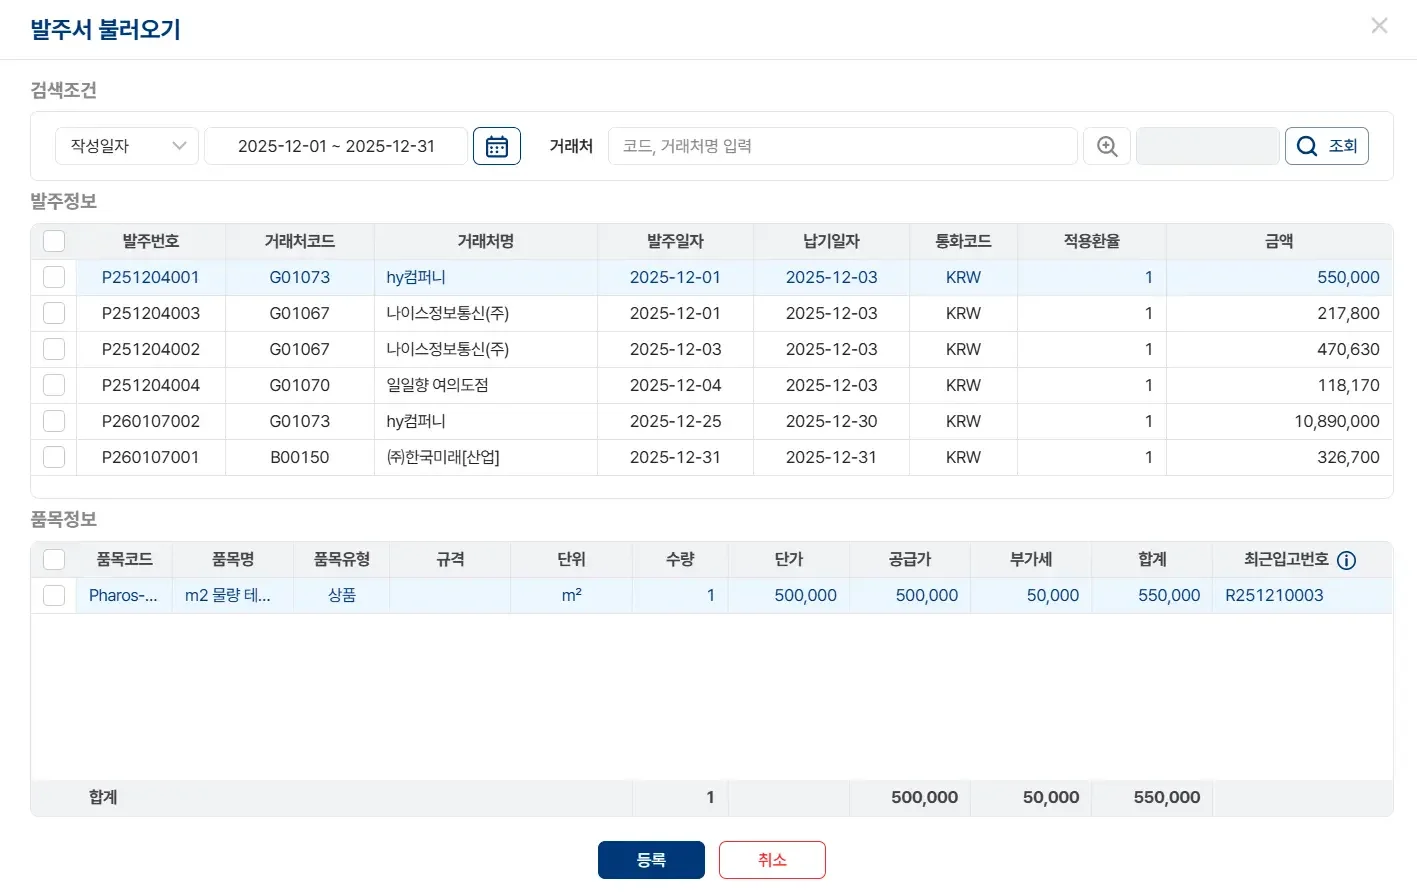
Task: Open the calendar date picker icon
Action: coord(496,145)
